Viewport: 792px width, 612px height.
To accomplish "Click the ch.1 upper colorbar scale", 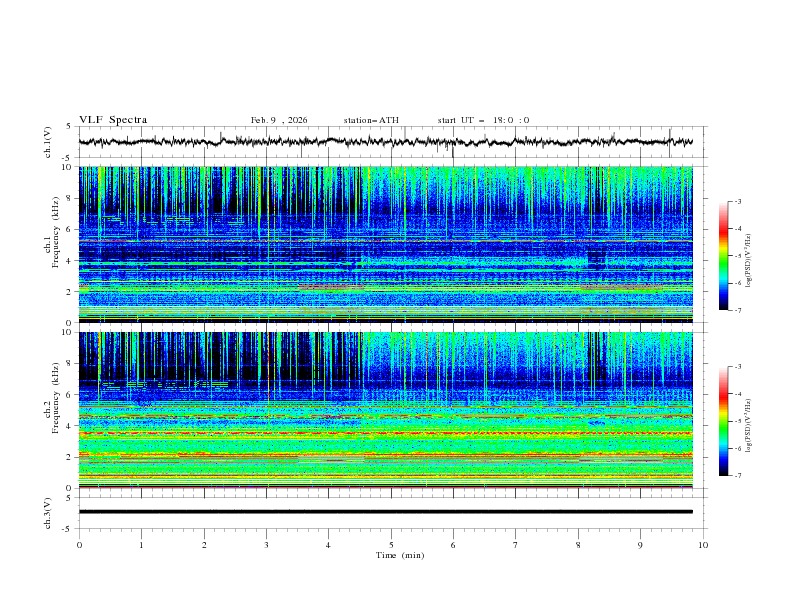I will tap(724, 256).
